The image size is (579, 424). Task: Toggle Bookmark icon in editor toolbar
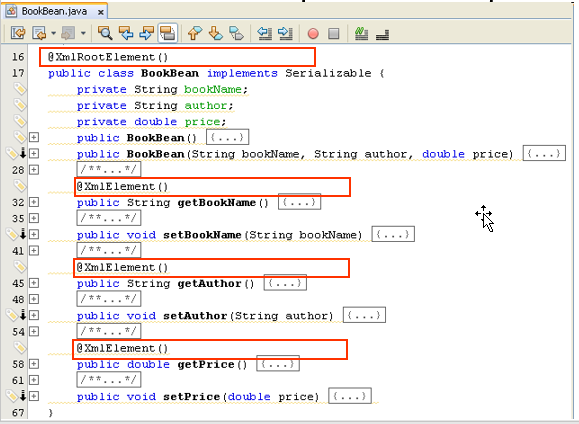[236, 33]
